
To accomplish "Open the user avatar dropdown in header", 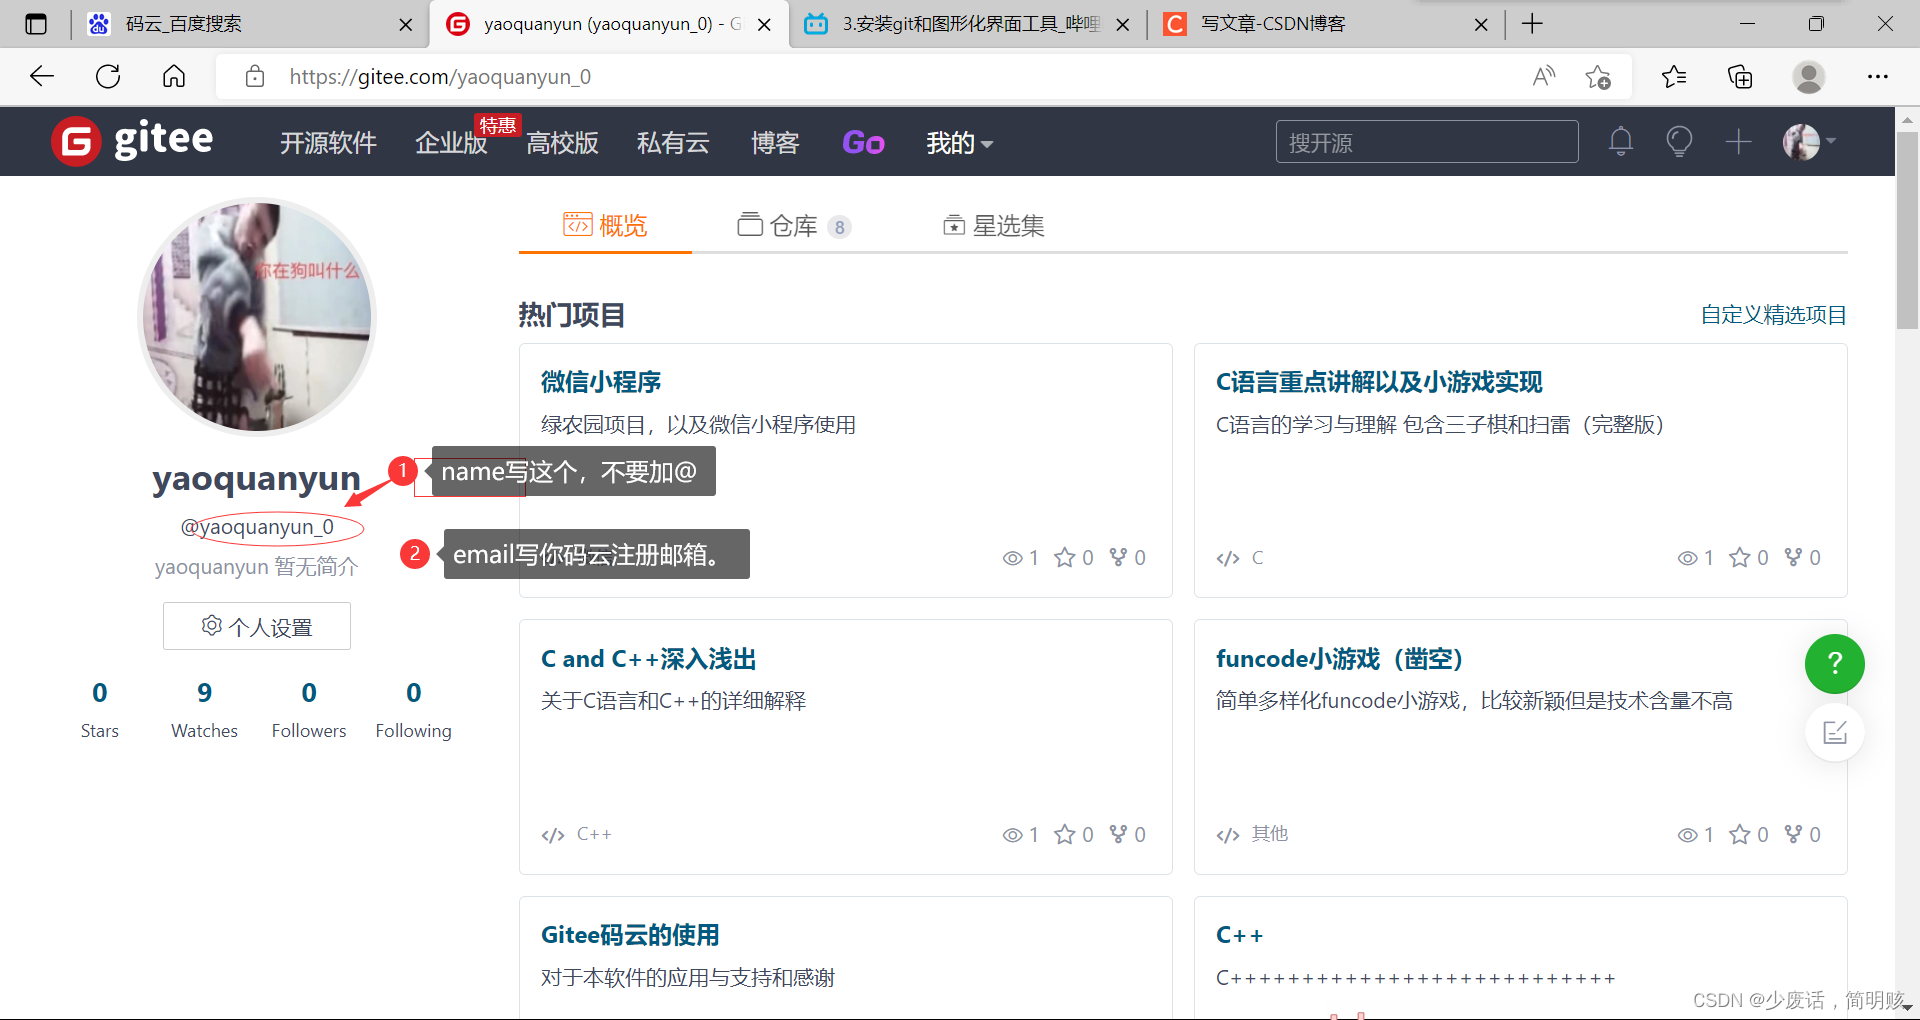I will click(x=1809, y=142).
